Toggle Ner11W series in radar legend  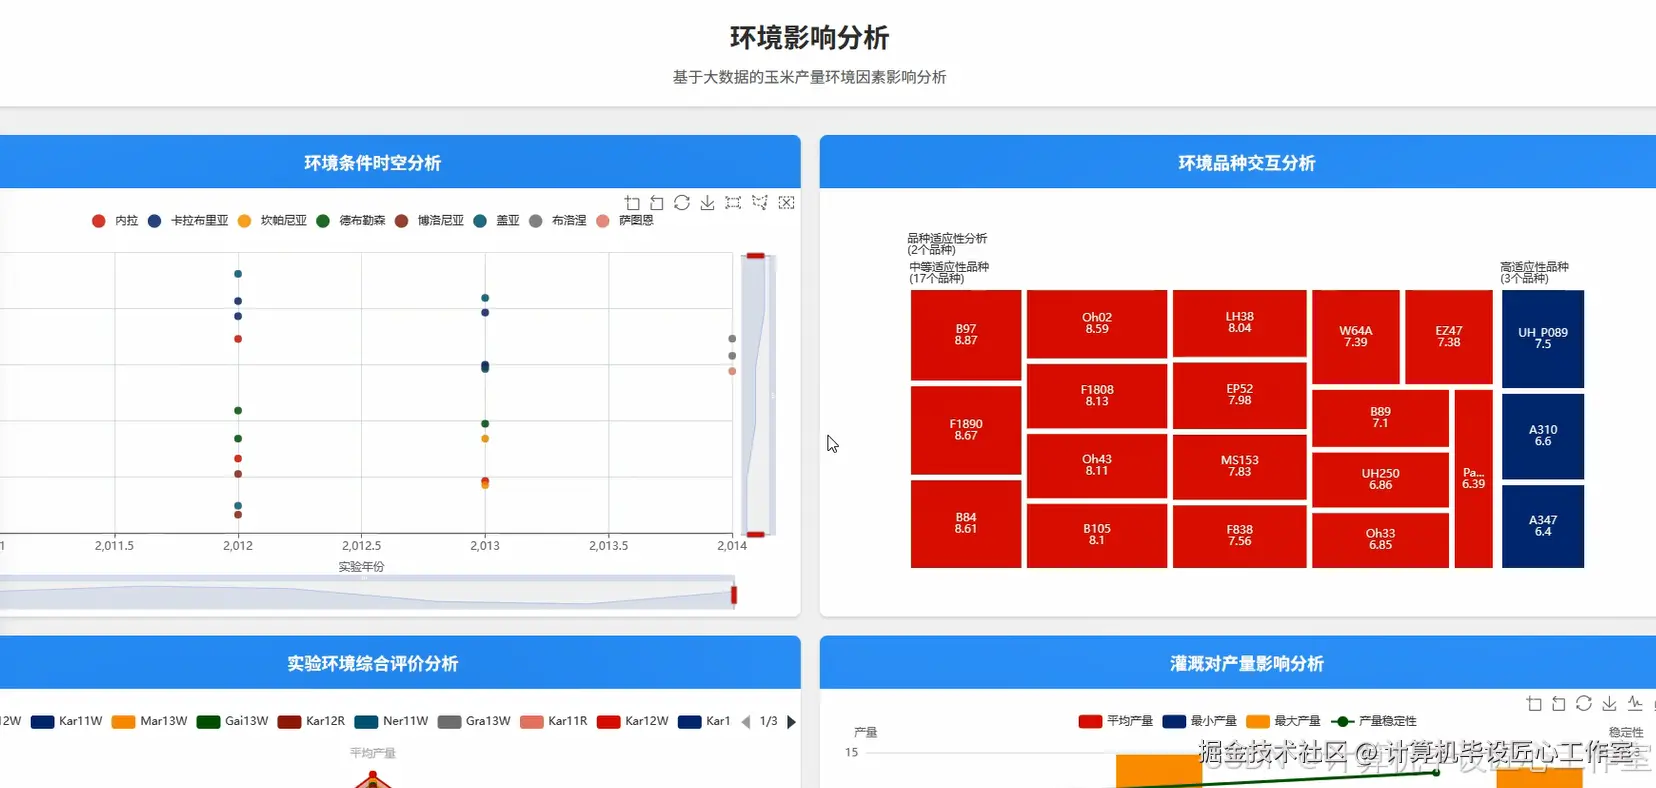(x=392, y=721)
